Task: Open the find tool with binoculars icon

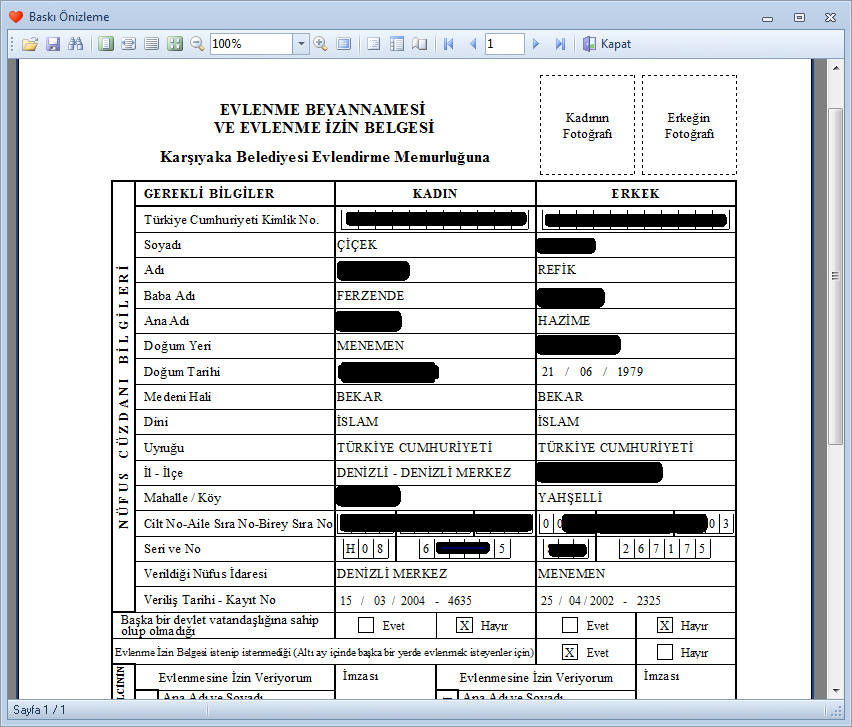Action: click(76, 44)
